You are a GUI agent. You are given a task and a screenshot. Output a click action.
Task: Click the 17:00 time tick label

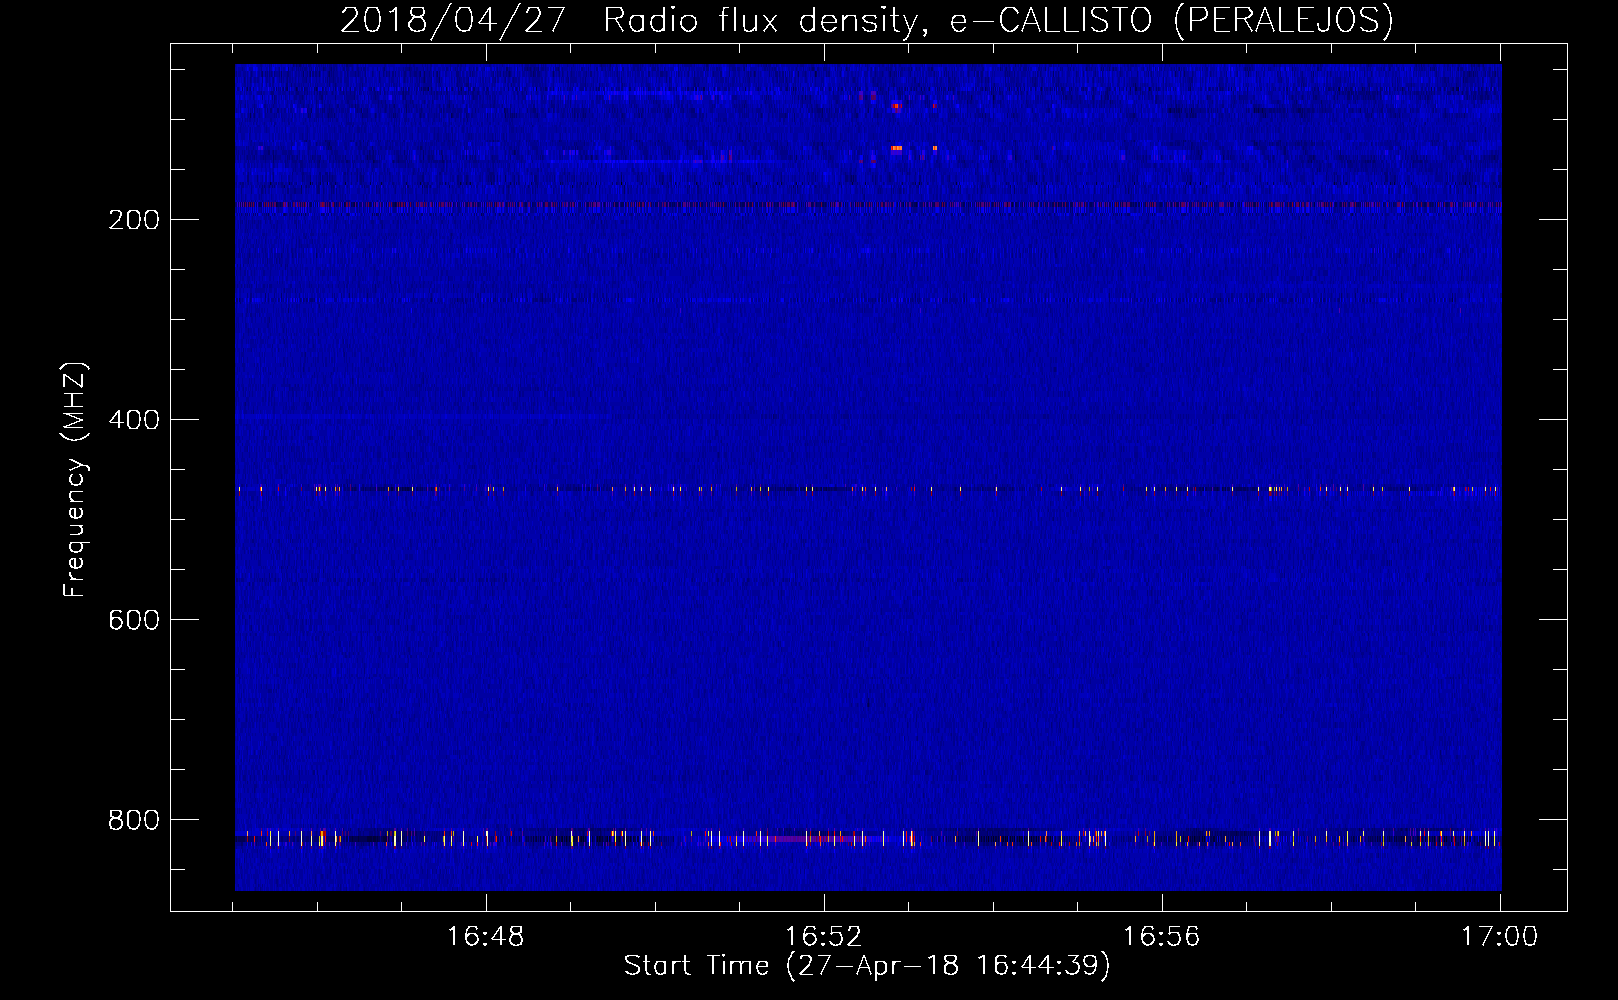click(1499, 937)
